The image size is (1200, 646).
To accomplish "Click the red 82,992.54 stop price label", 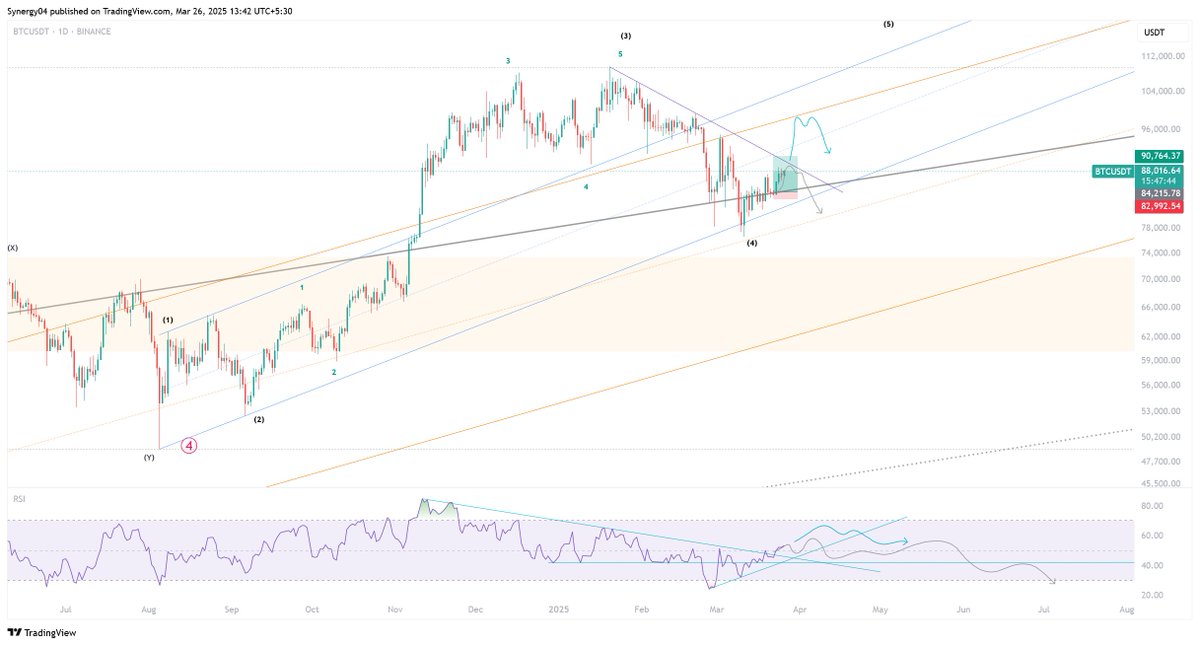I will (x=1160, y=206).
